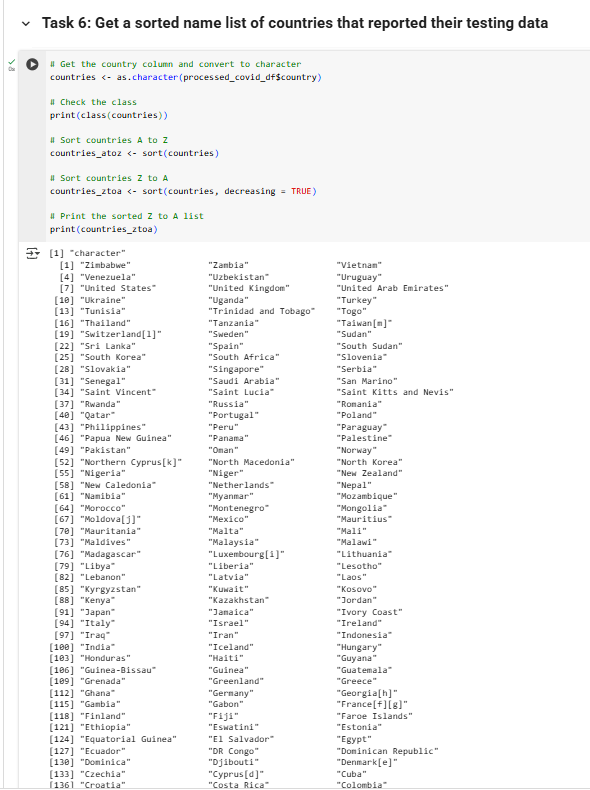The width and height of the screenshot is (590, 790).
Task: Click "Dominican Republic" output entry
Action: [387, 751]
